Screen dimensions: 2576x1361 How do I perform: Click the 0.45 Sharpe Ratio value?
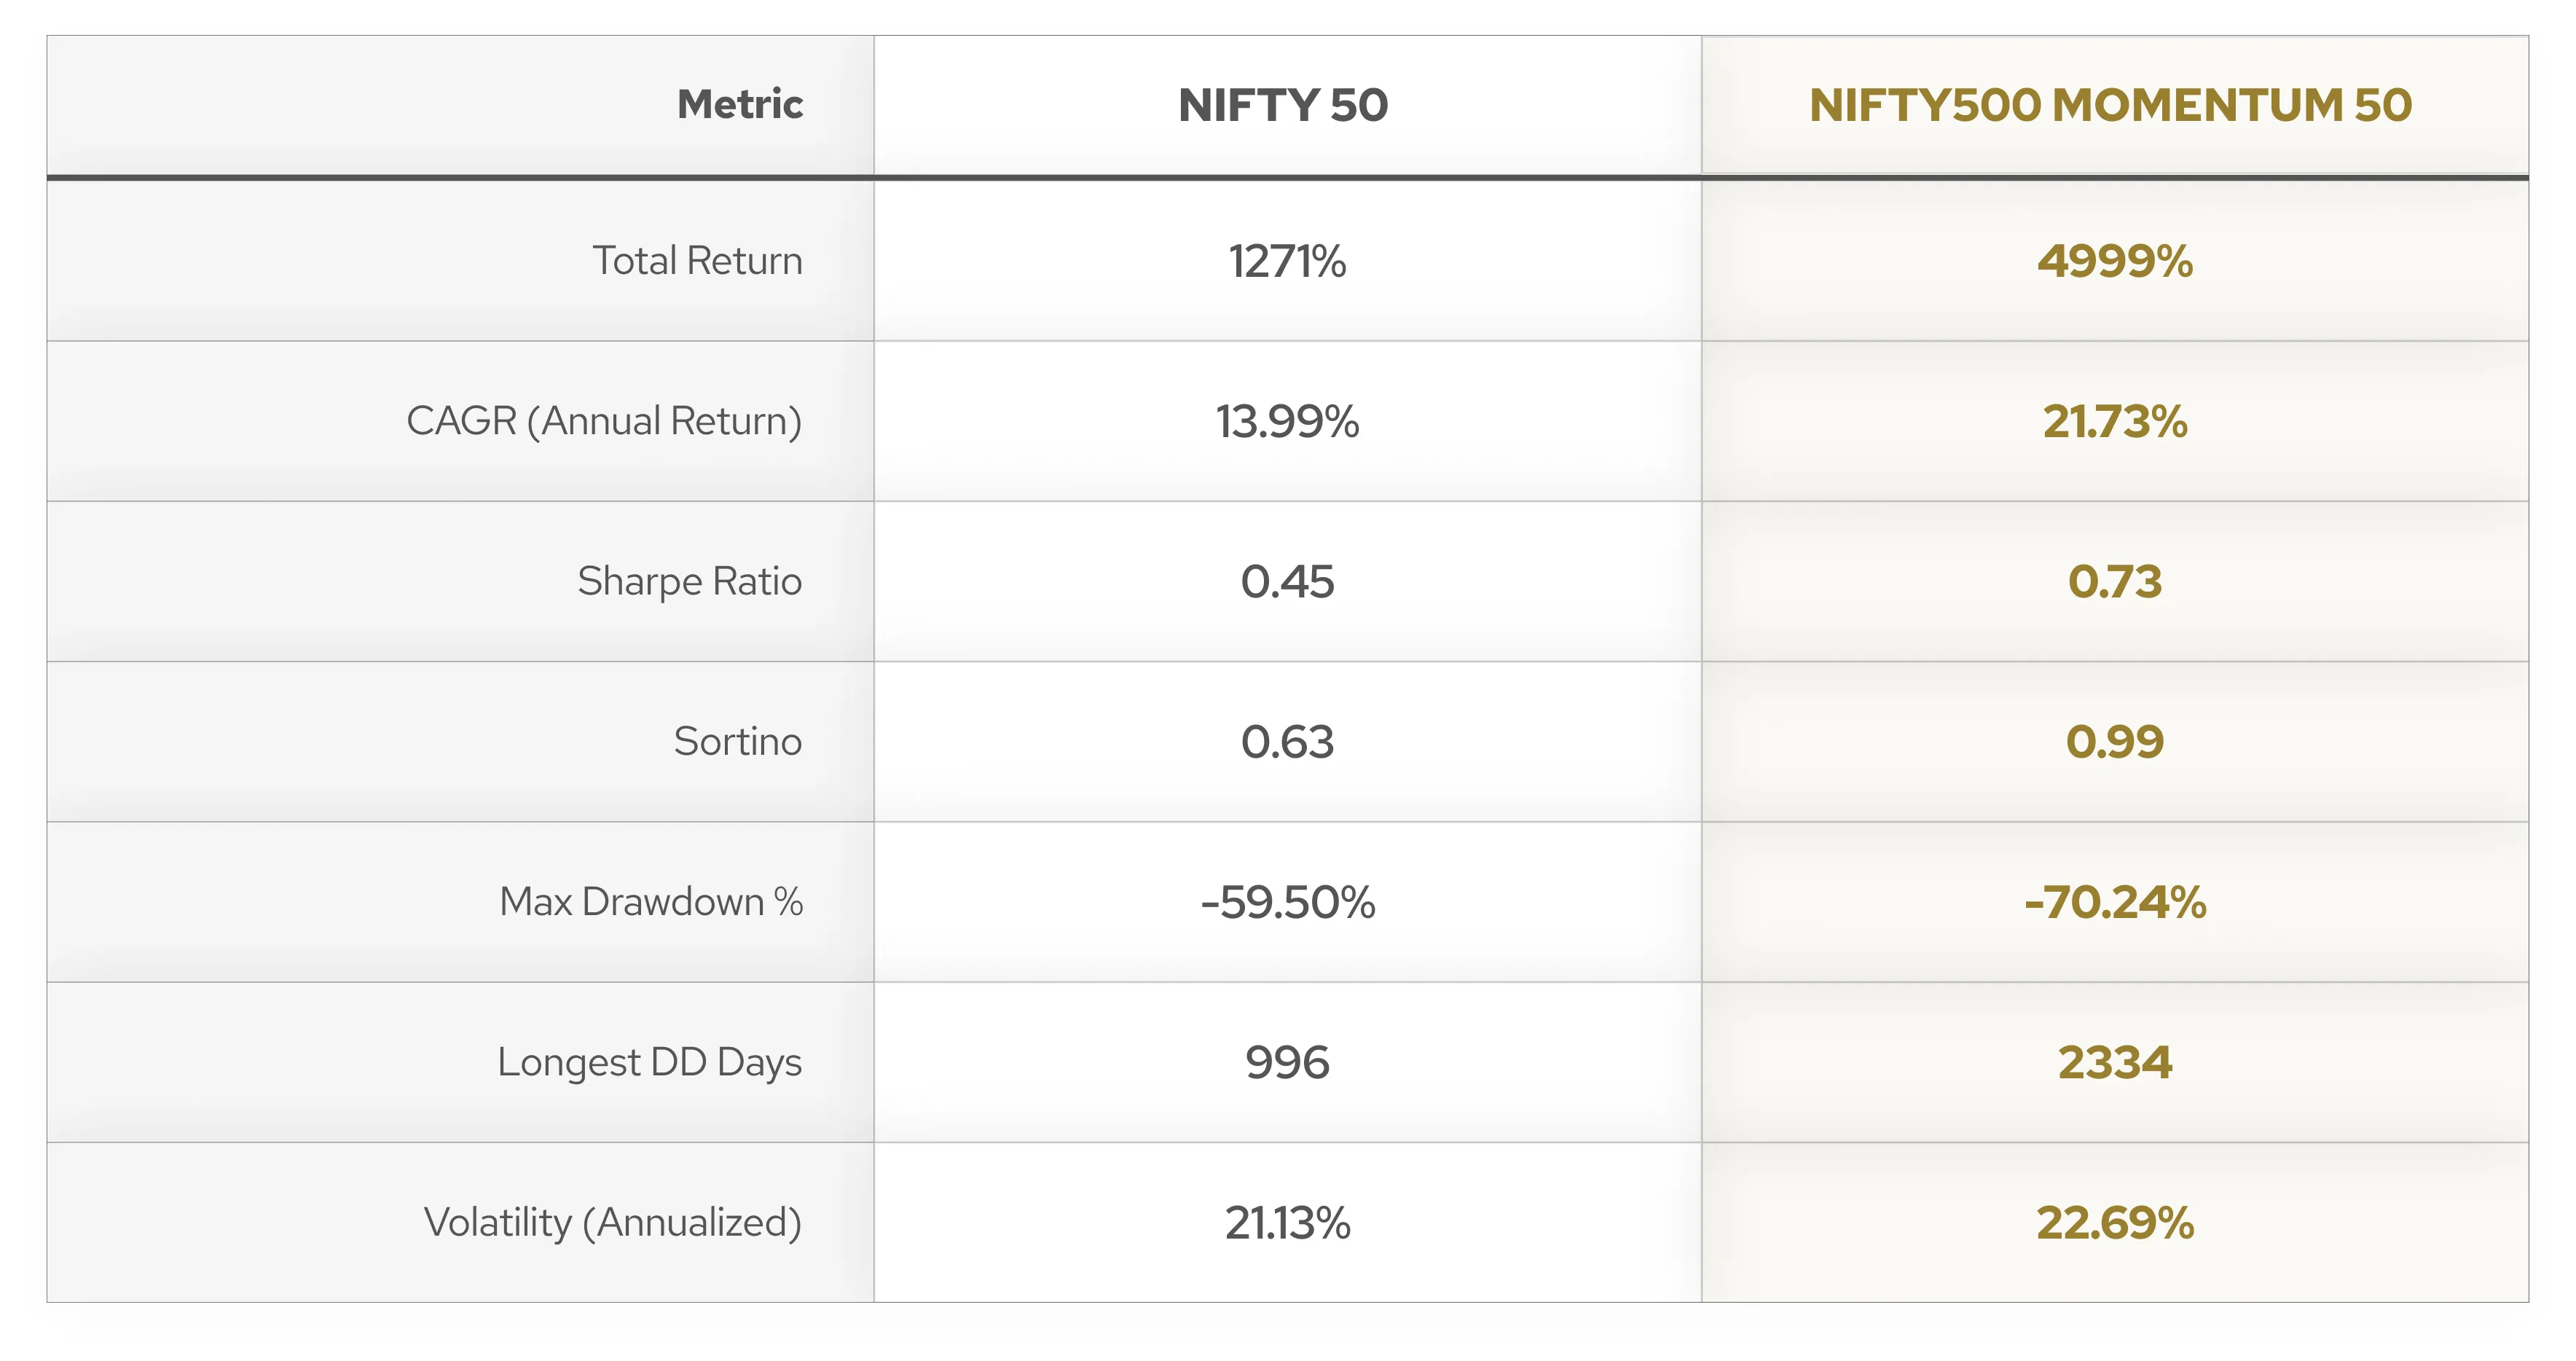(x=1287, y=582)
